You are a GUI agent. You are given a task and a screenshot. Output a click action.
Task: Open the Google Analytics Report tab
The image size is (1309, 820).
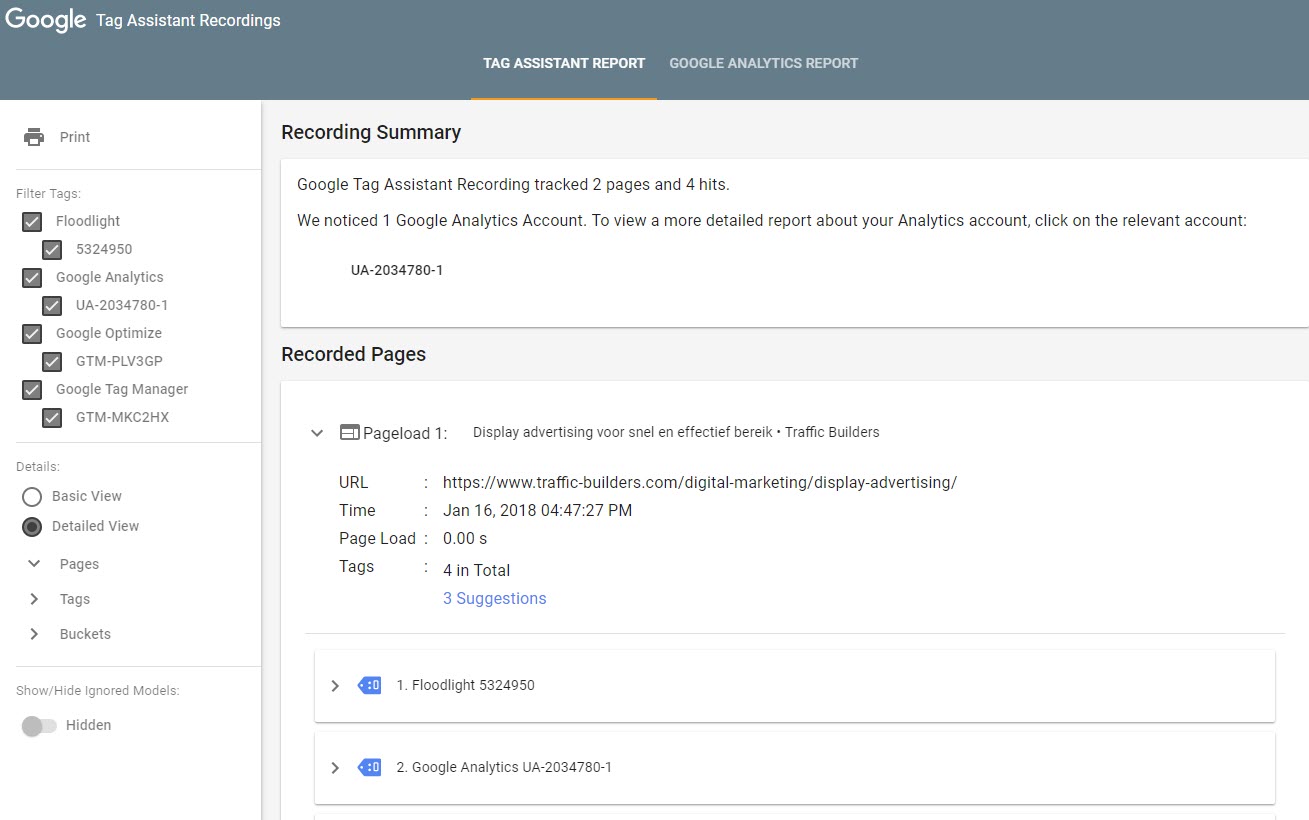pyautogui.click(x=764, y=63)
